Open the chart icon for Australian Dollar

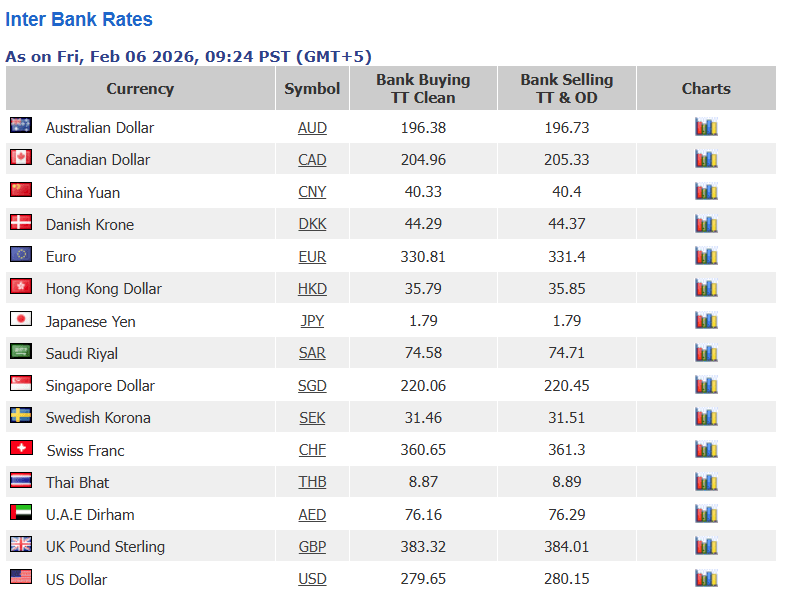706,127
